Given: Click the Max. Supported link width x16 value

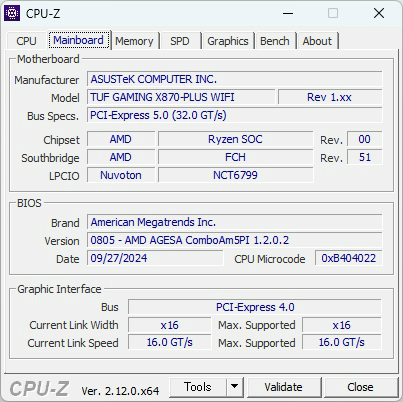Looking at the screenshot, I should pyautogui.click(x=342, y=325).
